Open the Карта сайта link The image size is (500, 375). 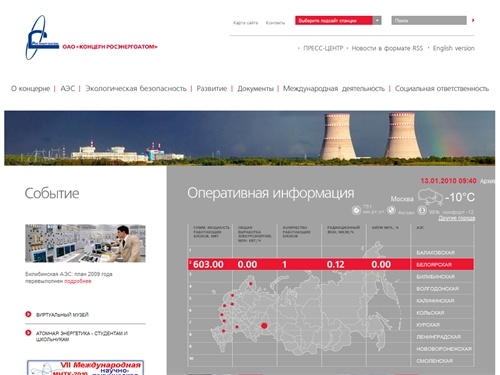[245, 23]
